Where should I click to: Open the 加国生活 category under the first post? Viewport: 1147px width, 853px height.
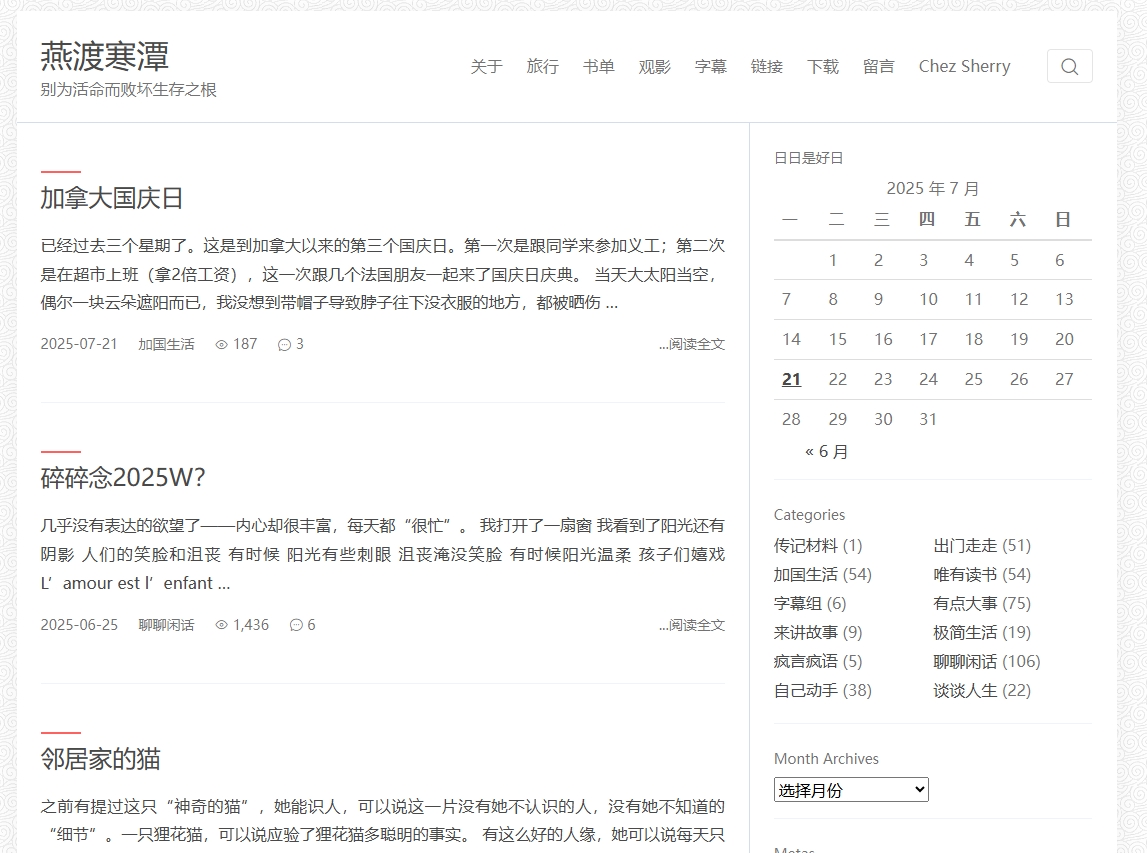pos(165,344)
